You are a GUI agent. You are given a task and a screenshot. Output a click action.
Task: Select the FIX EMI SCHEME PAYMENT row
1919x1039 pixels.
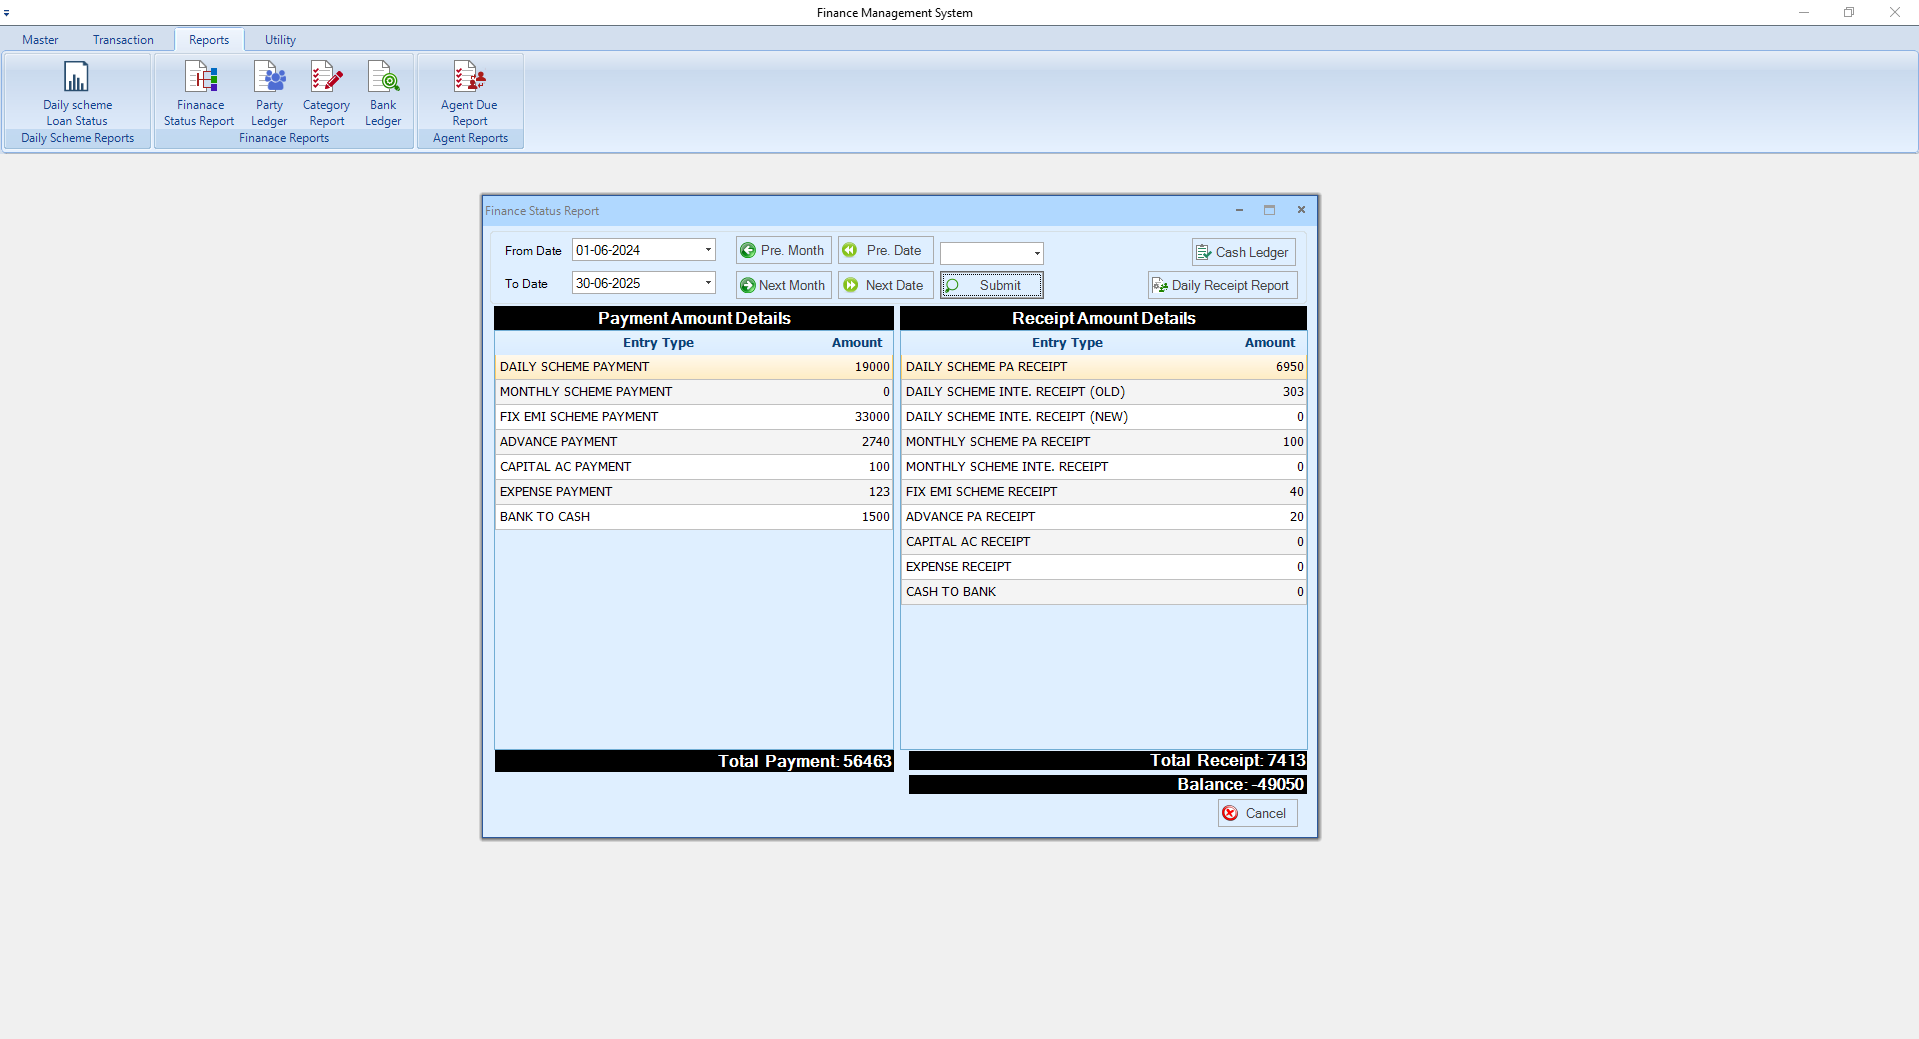(693, 417)
